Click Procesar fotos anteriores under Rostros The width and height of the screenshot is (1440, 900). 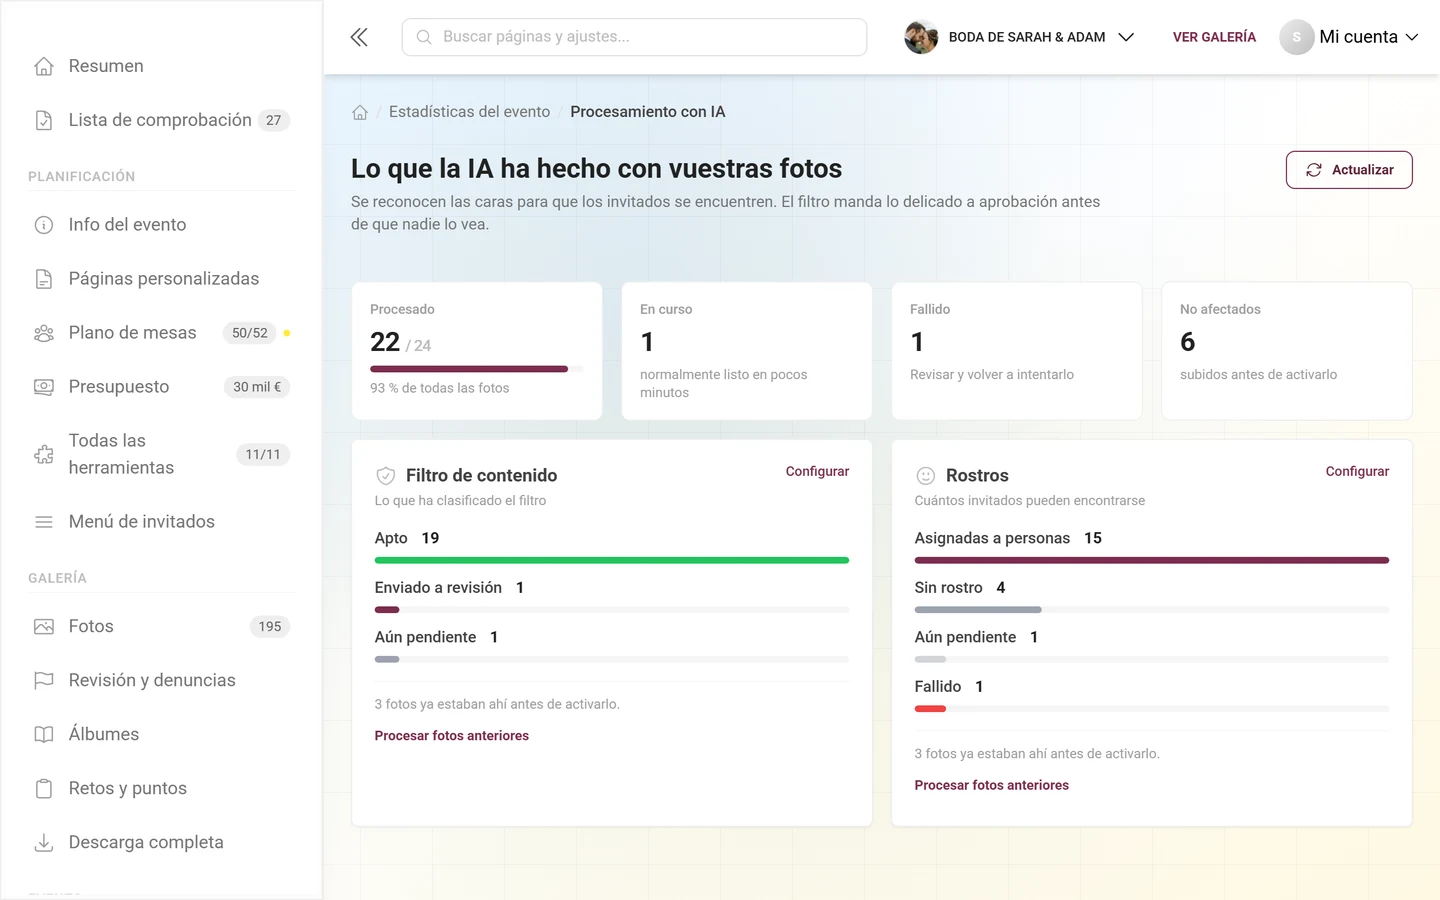click(992, 786)
